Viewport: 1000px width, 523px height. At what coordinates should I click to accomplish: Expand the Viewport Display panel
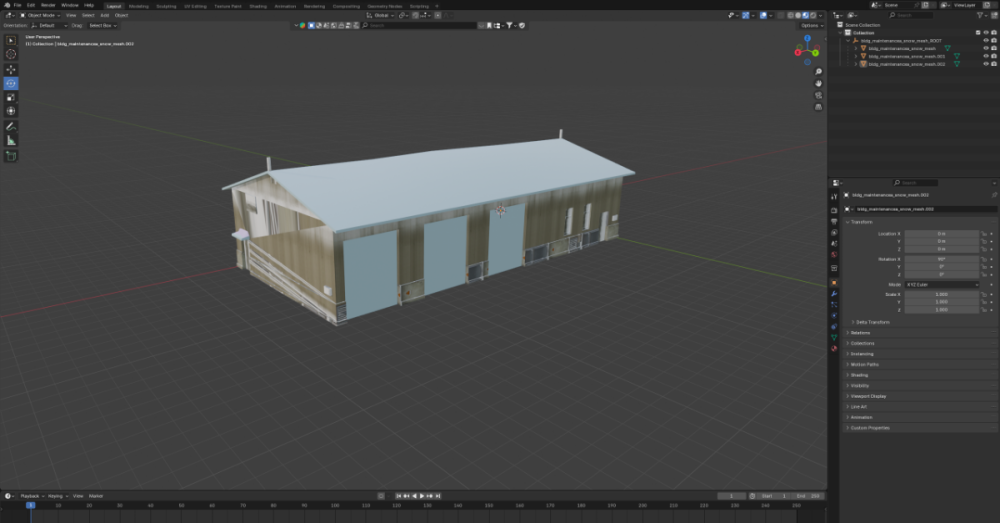(x=868, y=396)
